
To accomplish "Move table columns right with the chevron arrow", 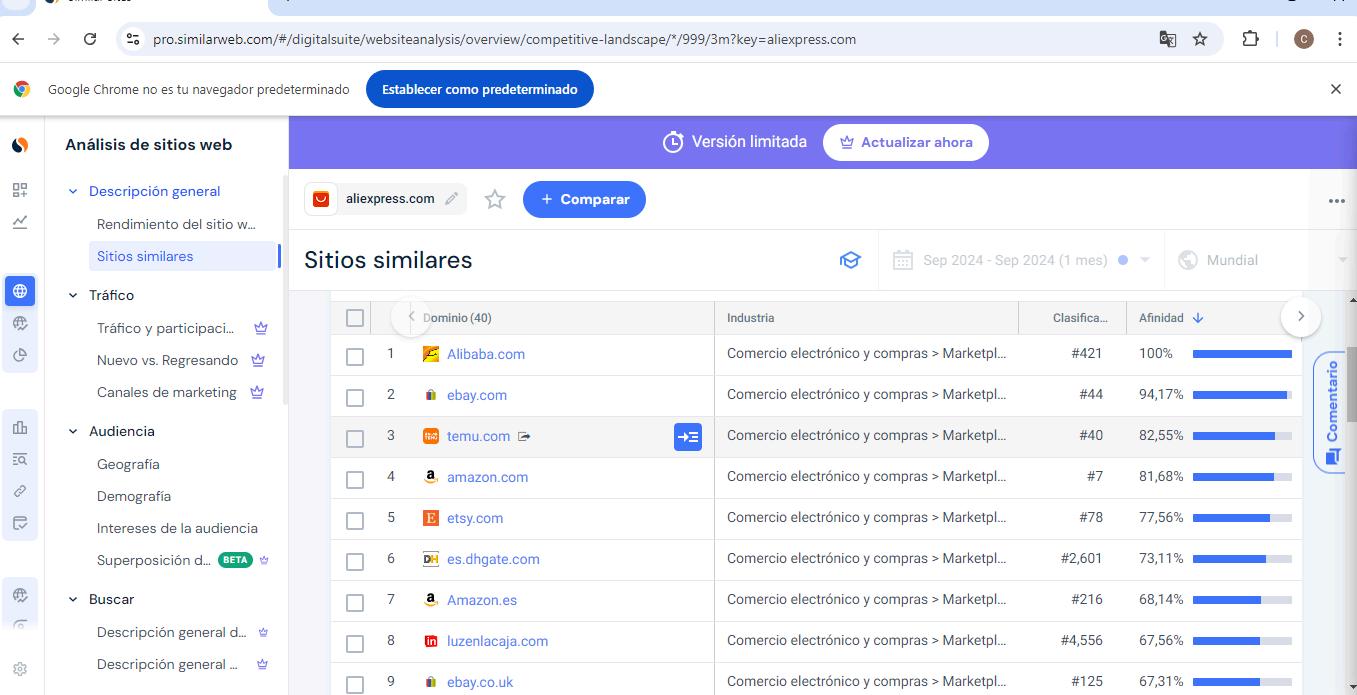I will pos(1301,316).
